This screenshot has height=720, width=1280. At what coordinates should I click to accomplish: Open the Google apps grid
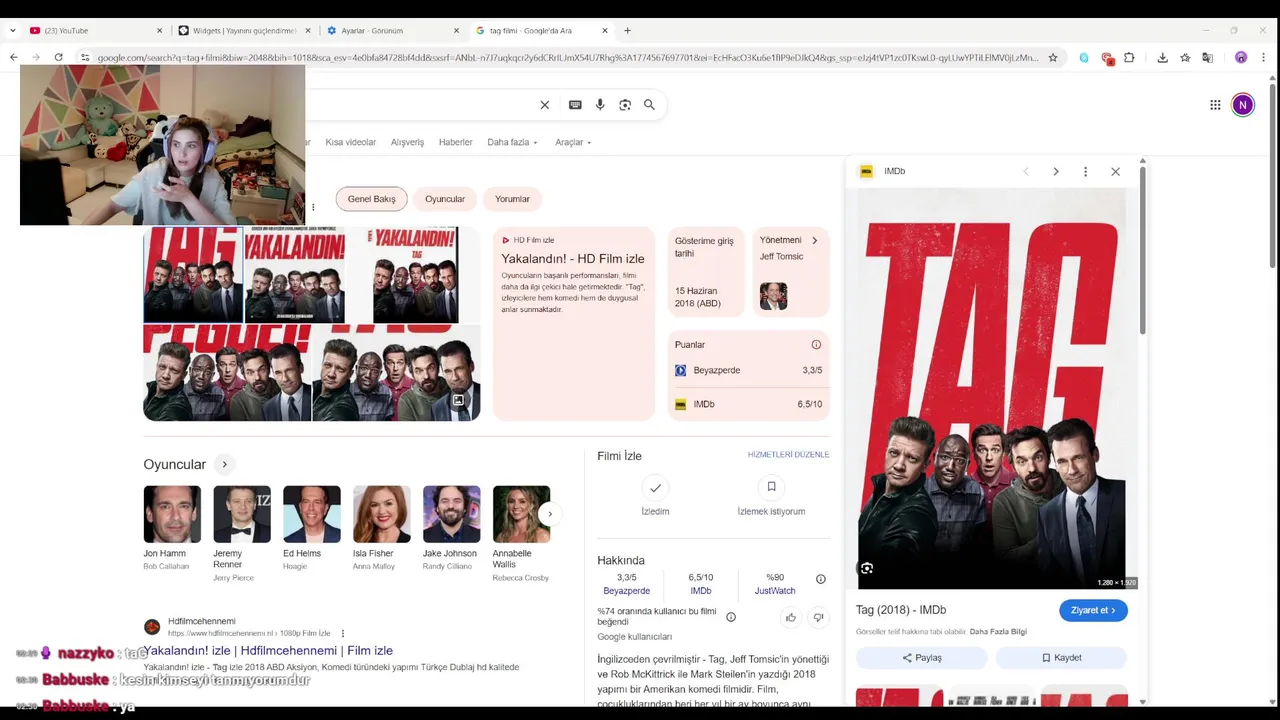click(1215, 105)
